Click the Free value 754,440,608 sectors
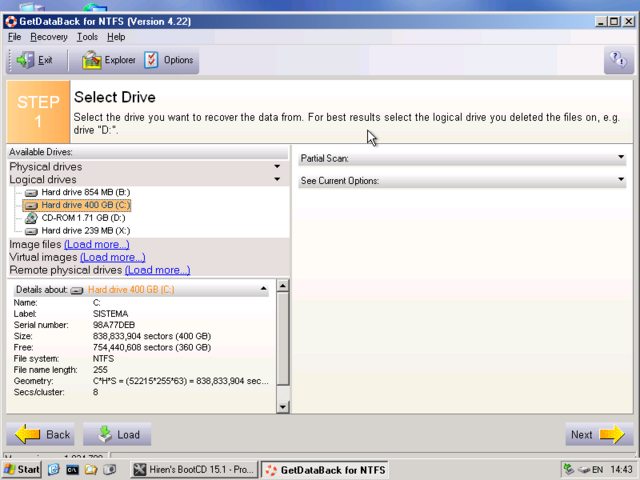 pos(152,347)
